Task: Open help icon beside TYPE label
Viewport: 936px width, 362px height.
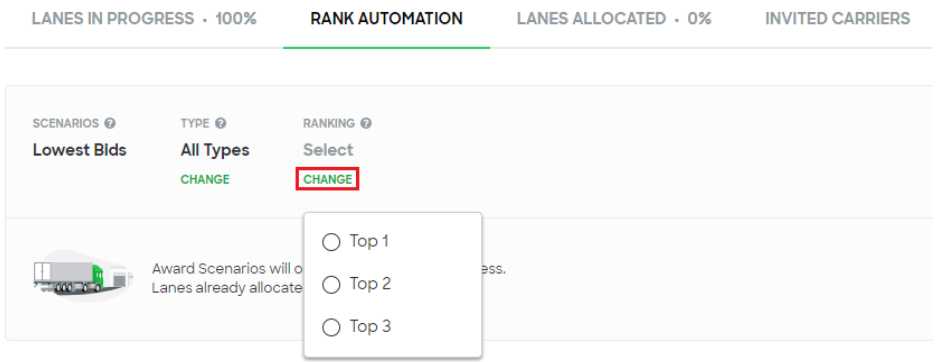Action: 221,124
